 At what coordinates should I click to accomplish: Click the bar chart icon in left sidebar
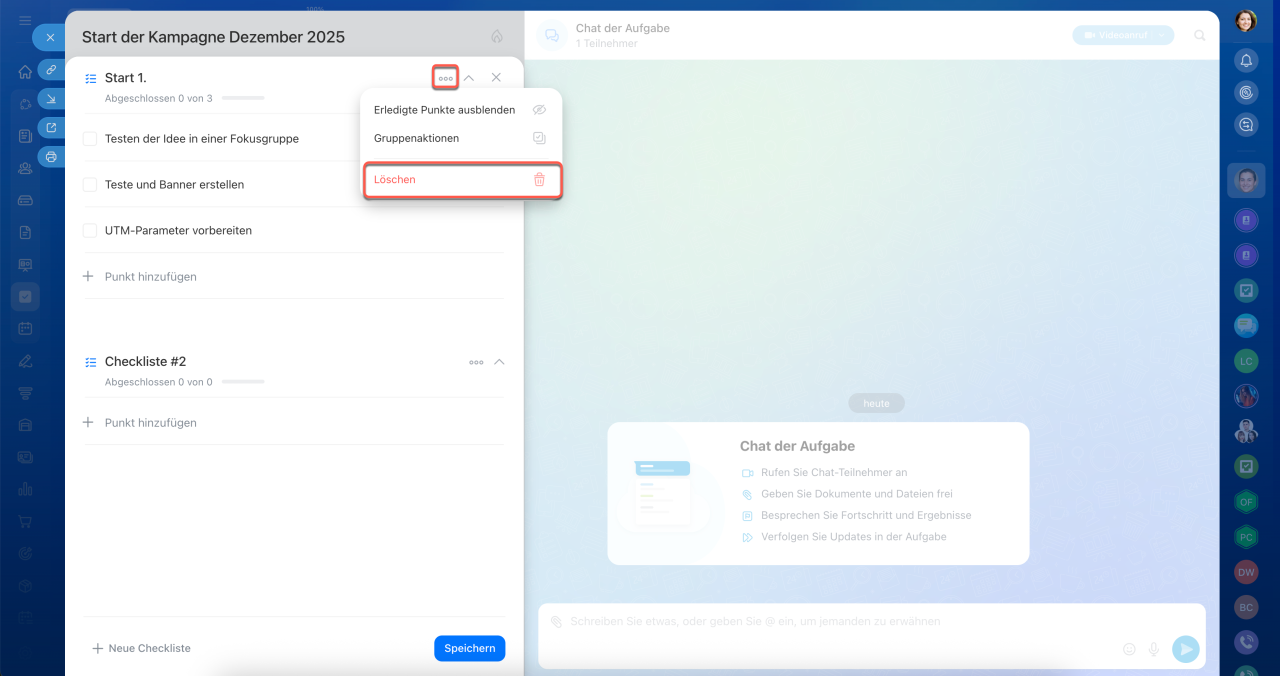[x=25, y=489]
